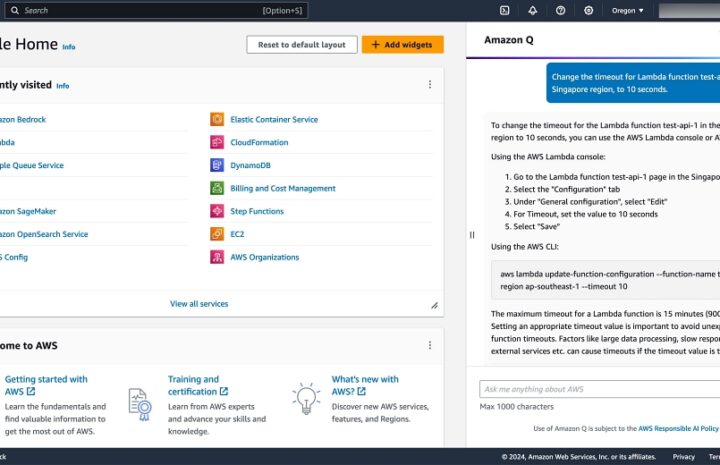The height and width of the screenshot is (465, 720).
Task: Open the Step Functions link
Action: (257, 211)
